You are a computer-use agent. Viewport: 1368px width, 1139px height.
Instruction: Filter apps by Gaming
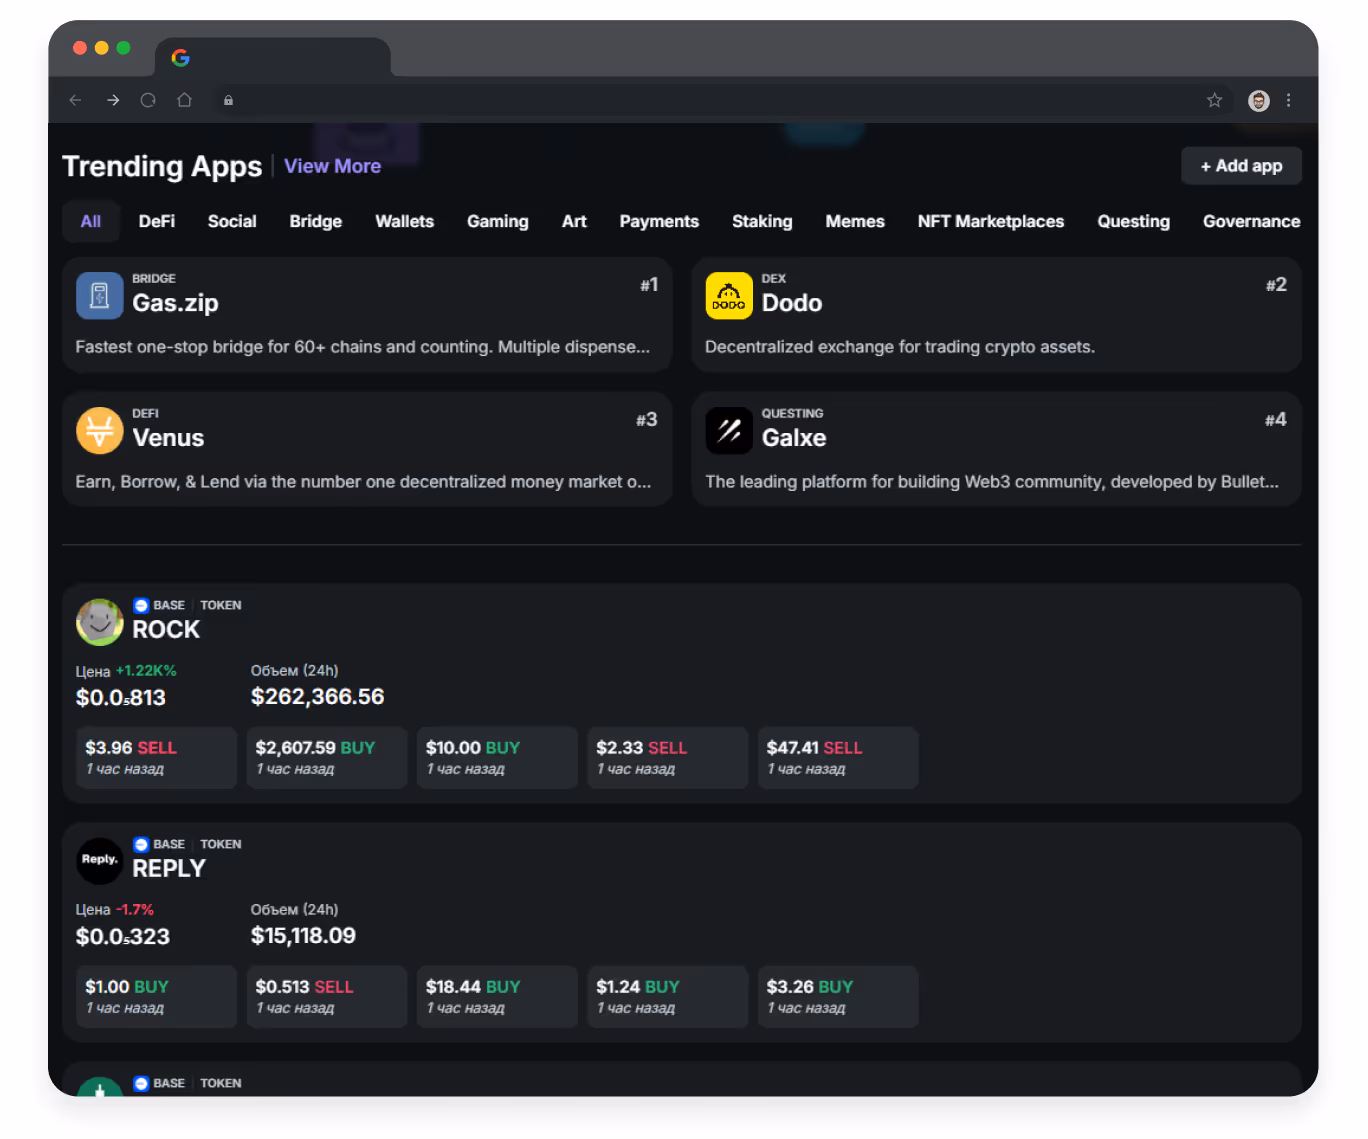click(498, 221)
